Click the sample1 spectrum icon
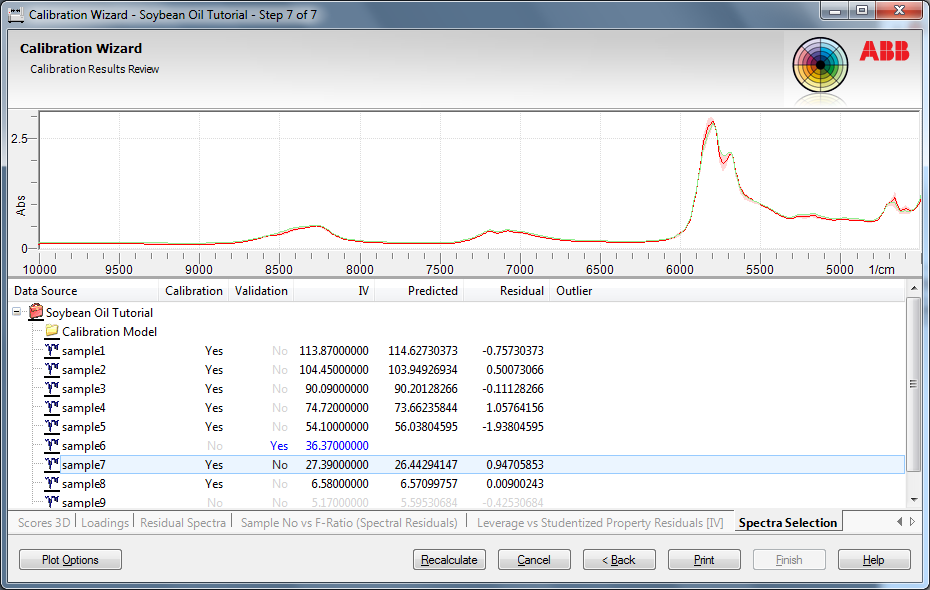Image resolution: width=930 pixels, height=590 pixels. click(52, 351)
